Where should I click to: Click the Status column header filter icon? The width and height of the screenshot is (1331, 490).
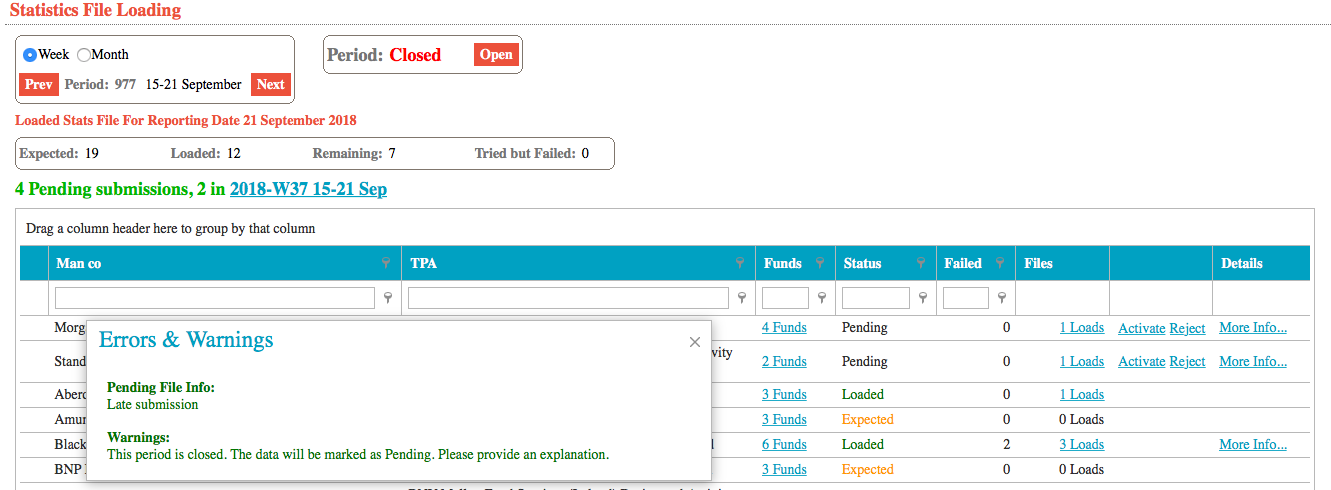coord(921,263)
